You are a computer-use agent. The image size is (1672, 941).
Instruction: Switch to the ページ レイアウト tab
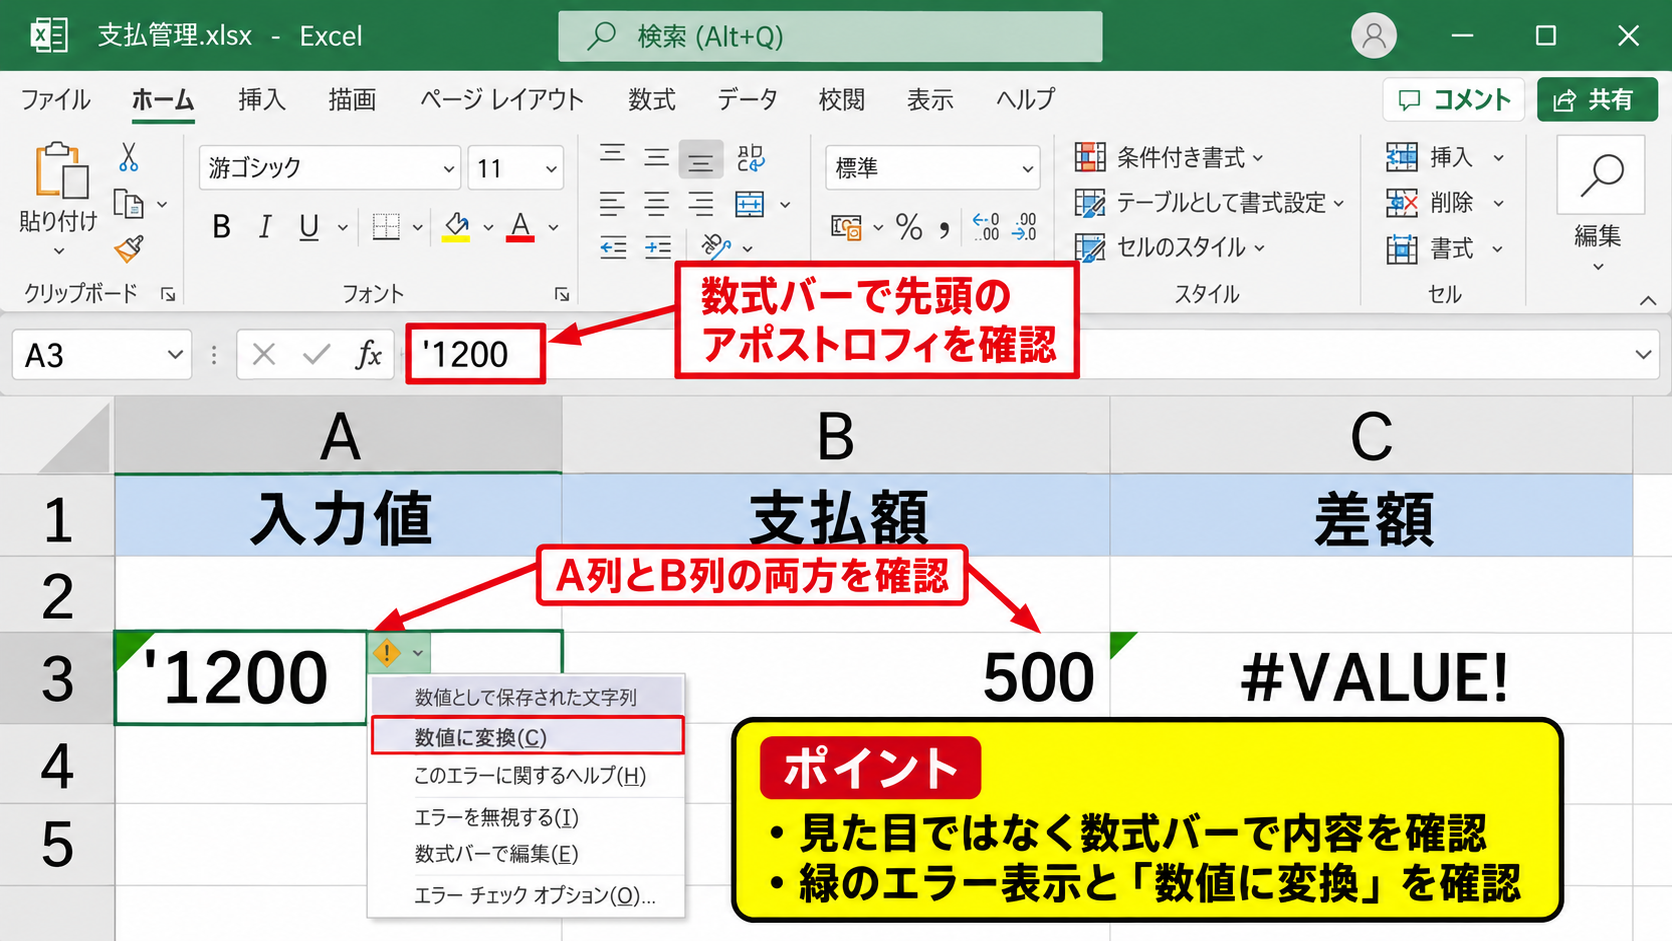coord(501,99)
